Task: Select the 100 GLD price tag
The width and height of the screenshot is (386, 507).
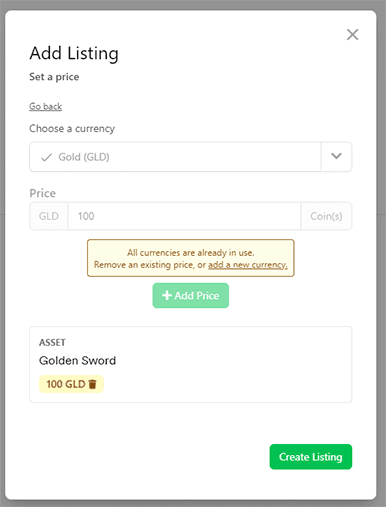Action: [71, 384]
